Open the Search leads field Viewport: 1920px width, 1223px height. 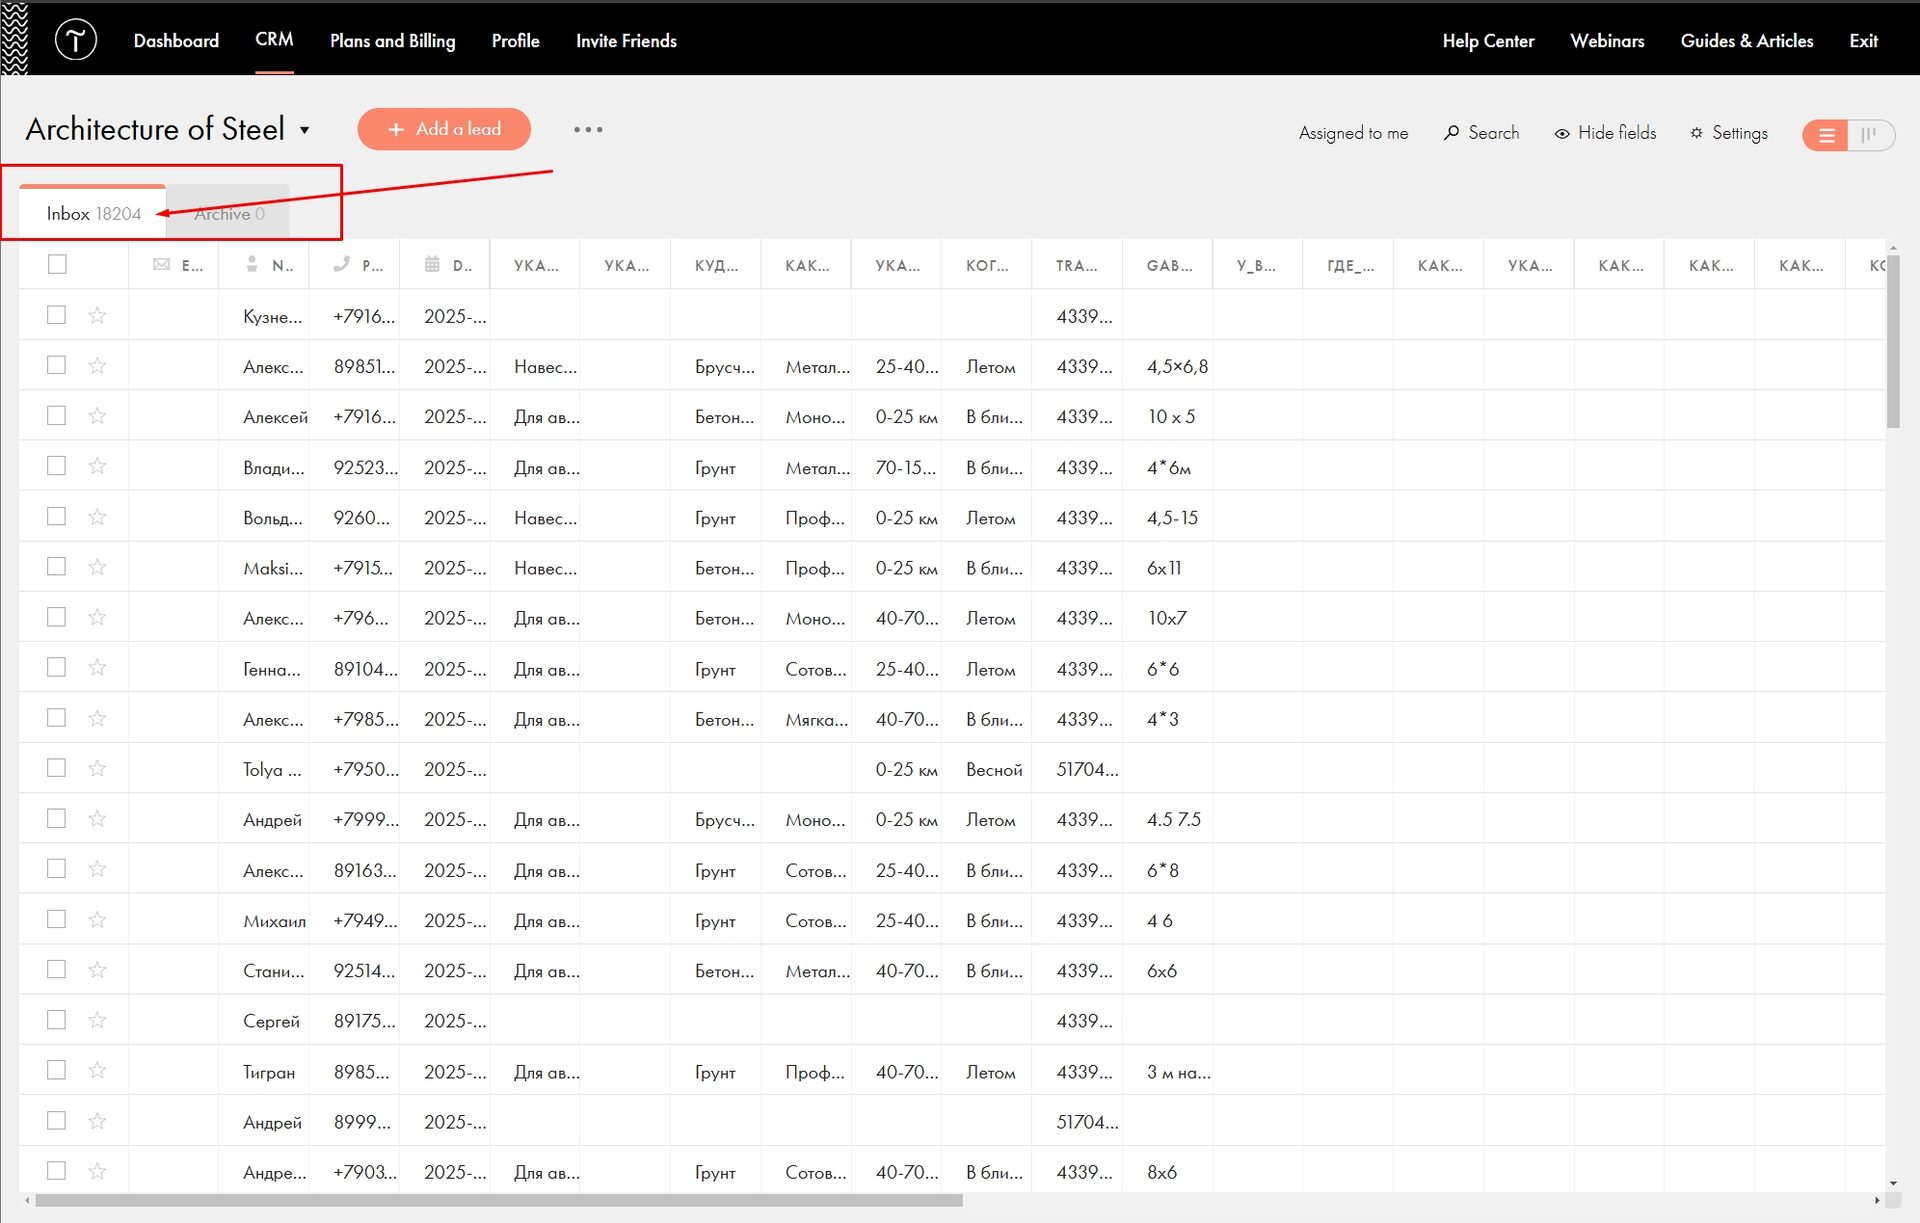(x=1481, y=133)
